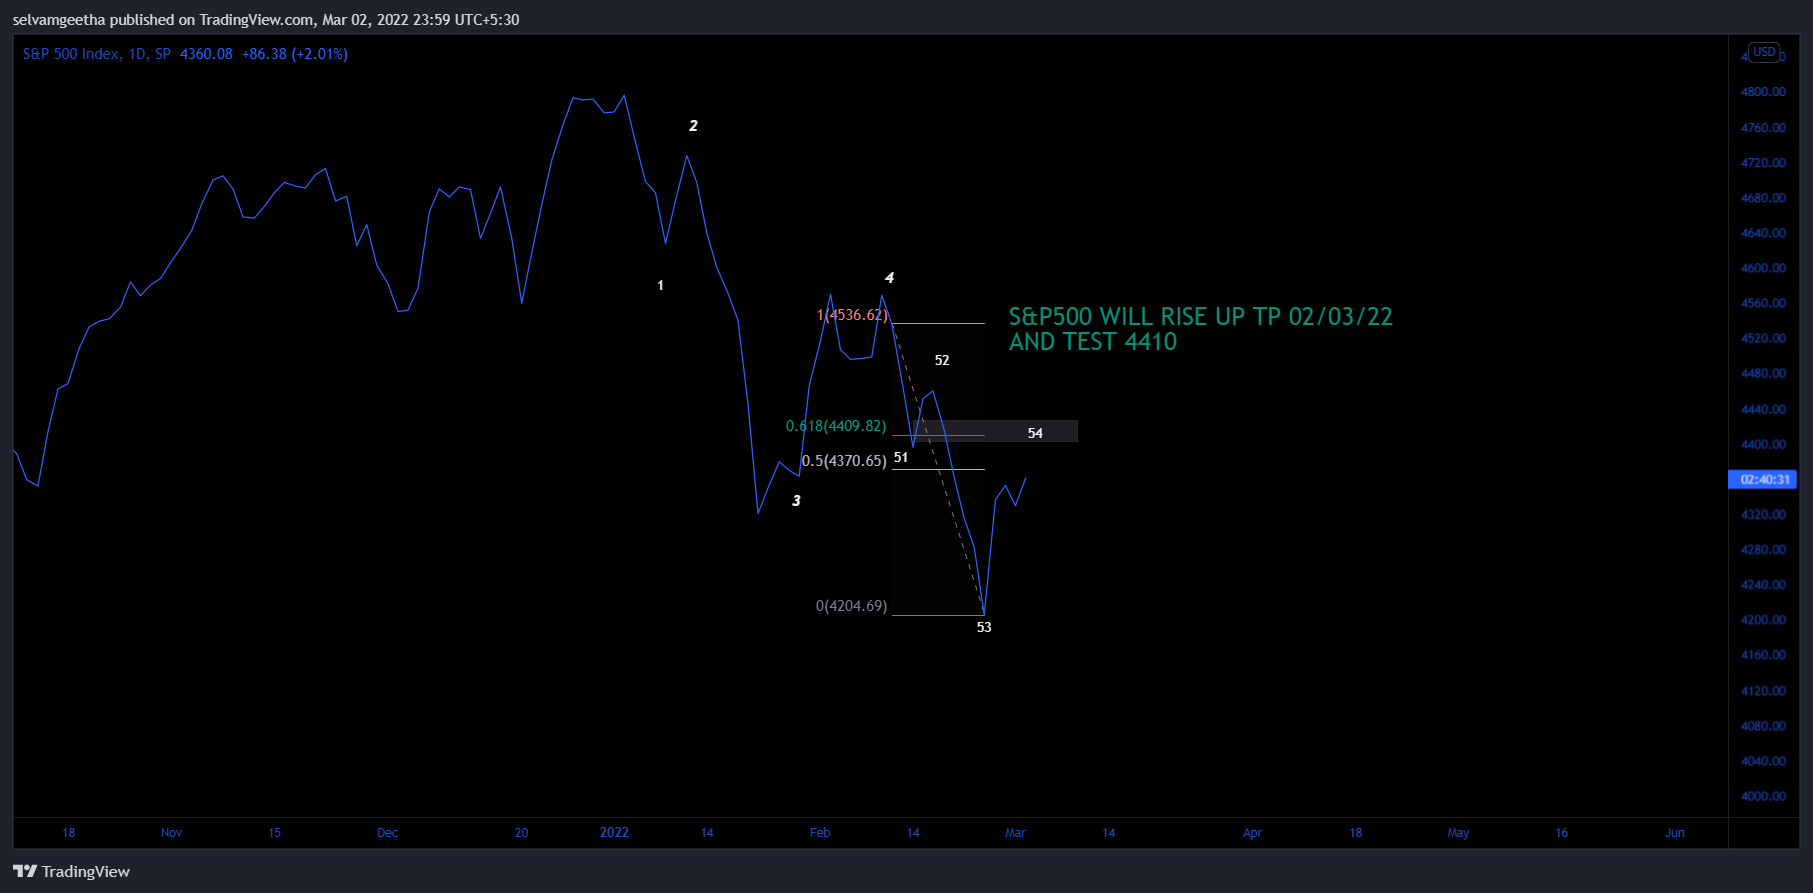The image size is (1813, 893).
Task: Click the Nov label on time axis
Action: tap(171, 833)
